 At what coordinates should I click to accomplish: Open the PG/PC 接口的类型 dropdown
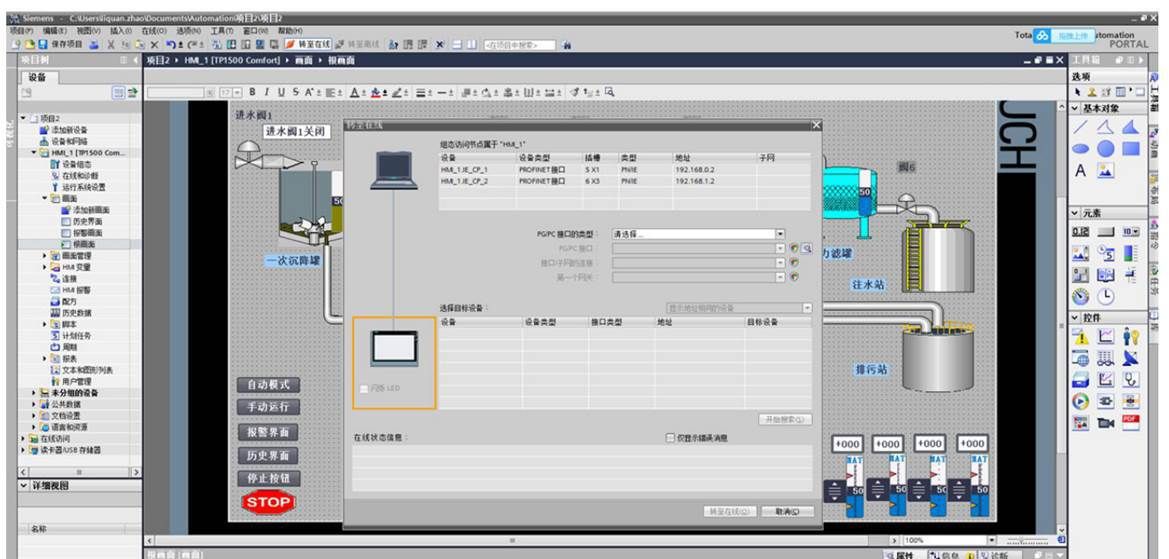click(780, 234)
